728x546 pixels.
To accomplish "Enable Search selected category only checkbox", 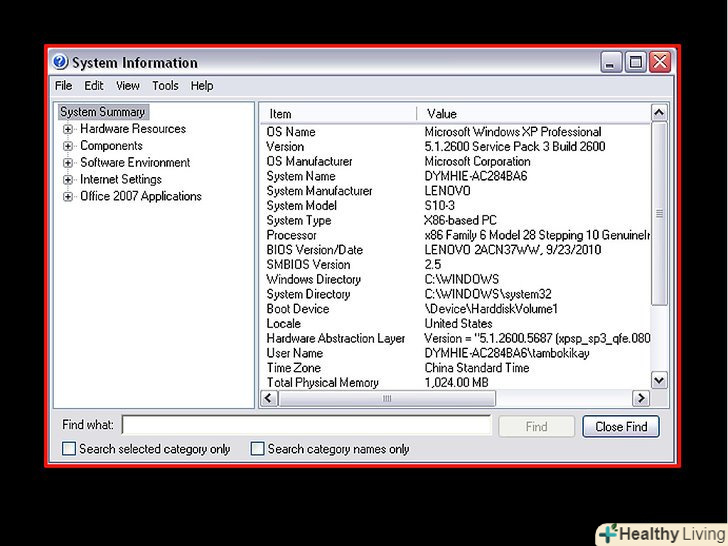I will click(69, 449).
